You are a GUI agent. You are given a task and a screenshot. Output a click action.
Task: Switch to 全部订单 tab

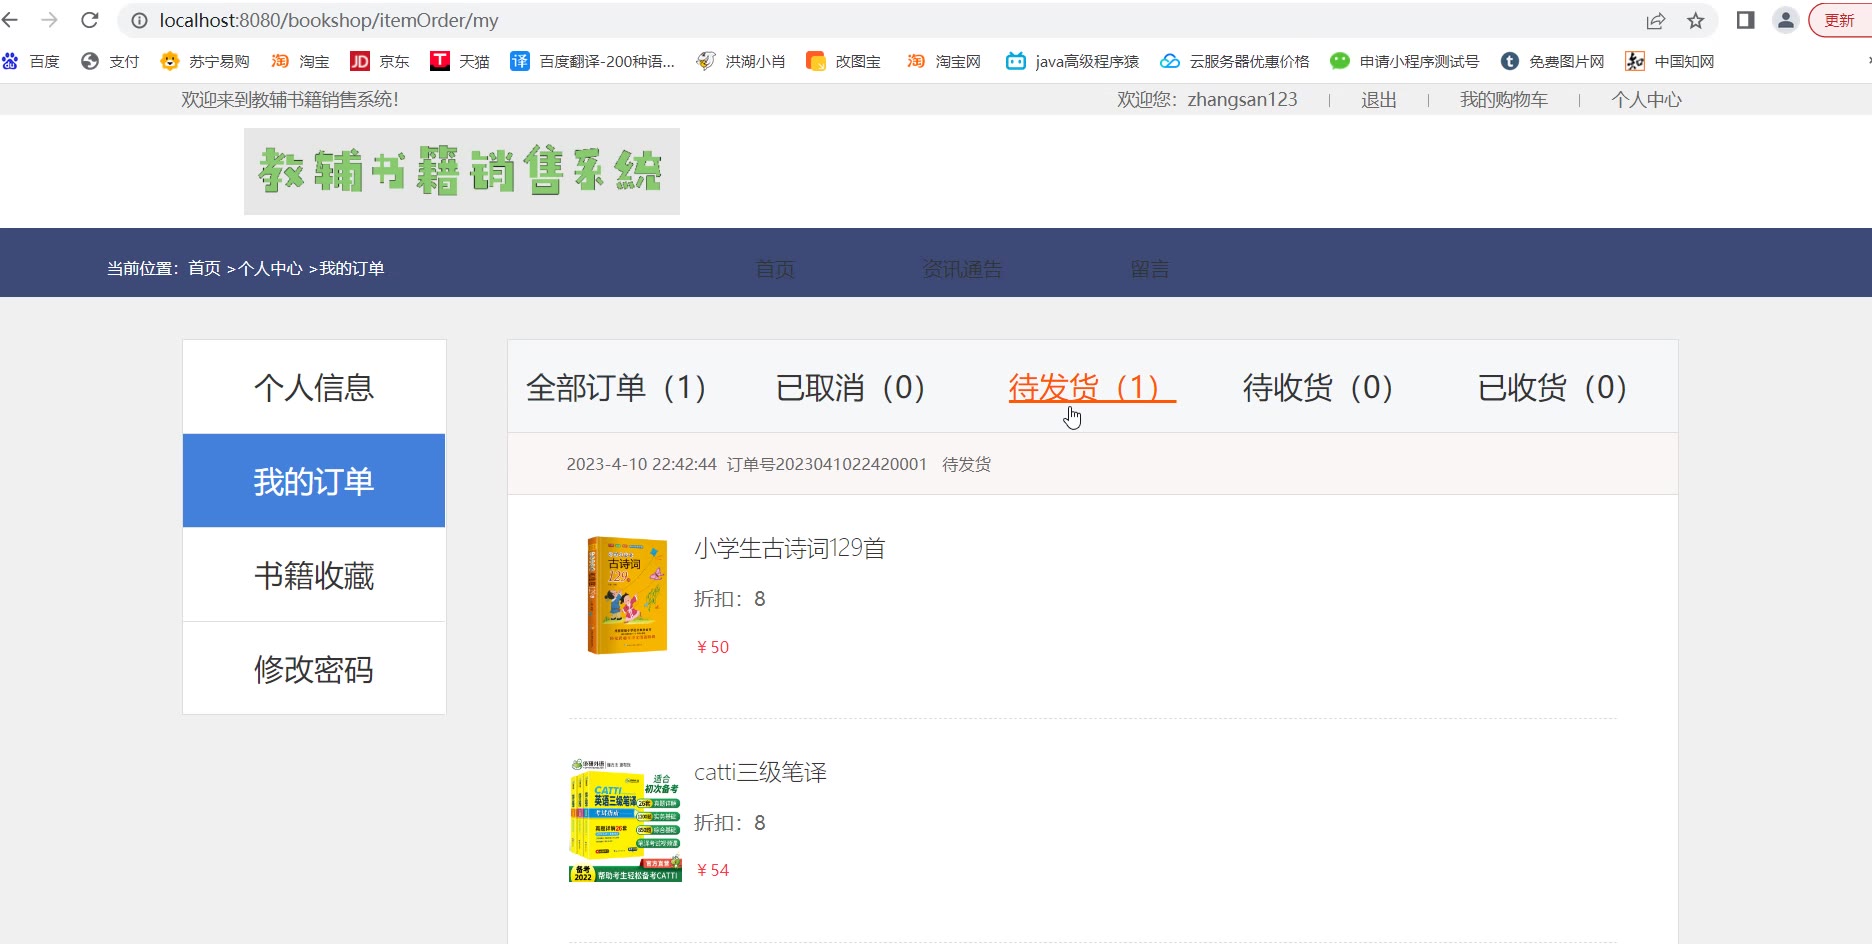[616, 387]
